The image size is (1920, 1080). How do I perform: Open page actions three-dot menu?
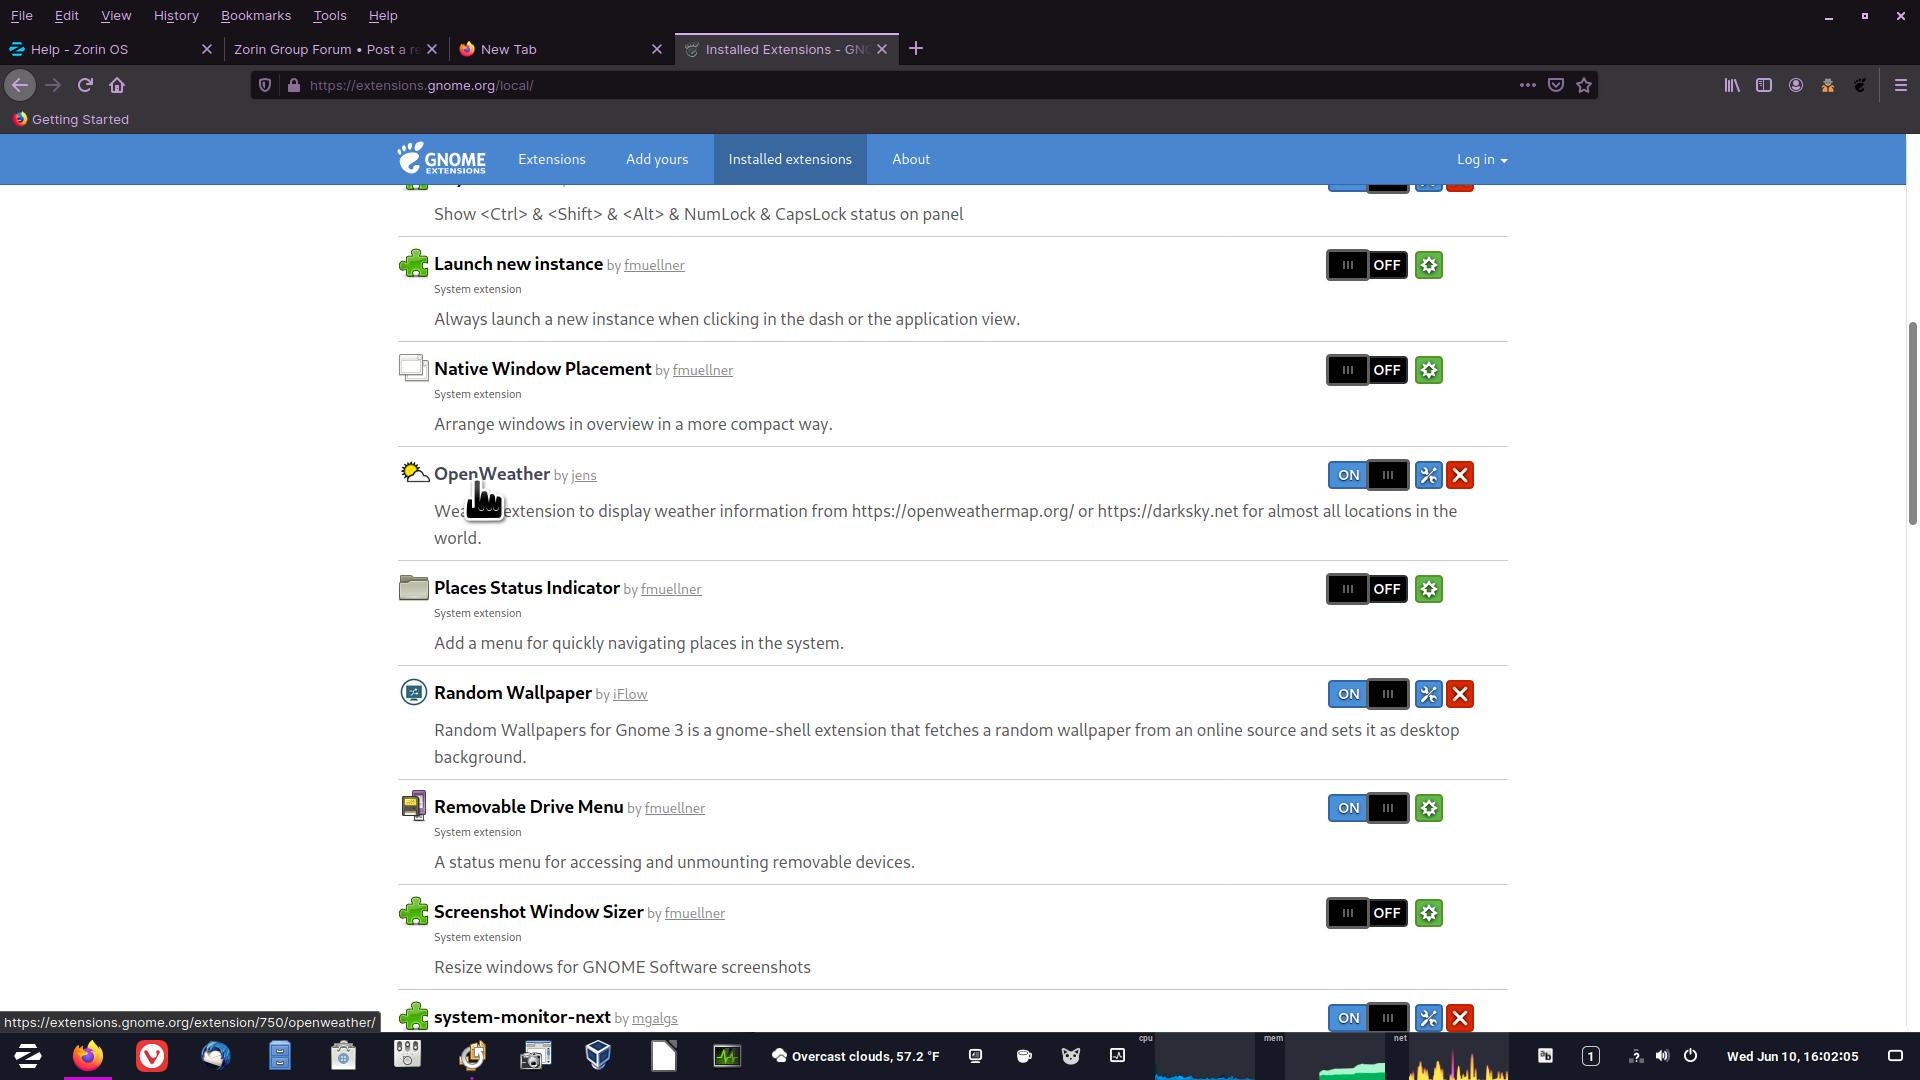pos(1527,85)
